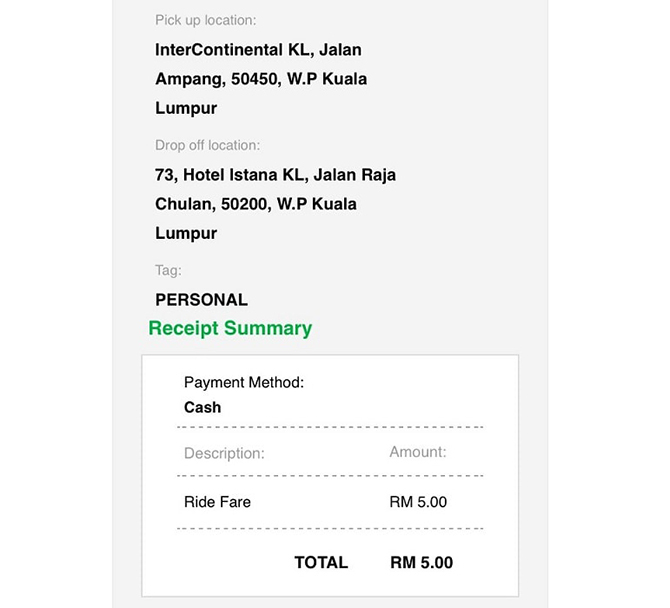The image size is (670, 608).
Task: Click the InterContinental KL pickup address
Action: click(261, 79)
